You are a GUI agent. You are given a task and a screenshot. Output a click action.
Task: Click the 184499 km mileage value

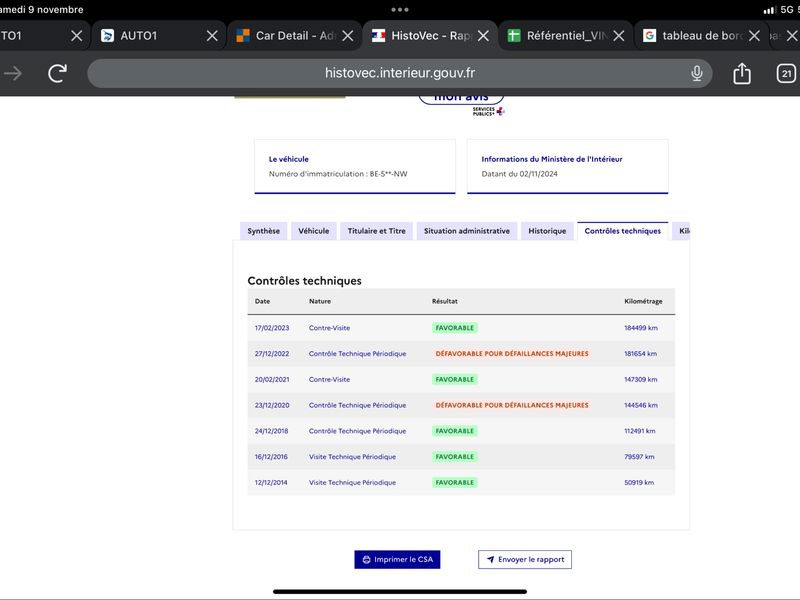pos(641,328)
